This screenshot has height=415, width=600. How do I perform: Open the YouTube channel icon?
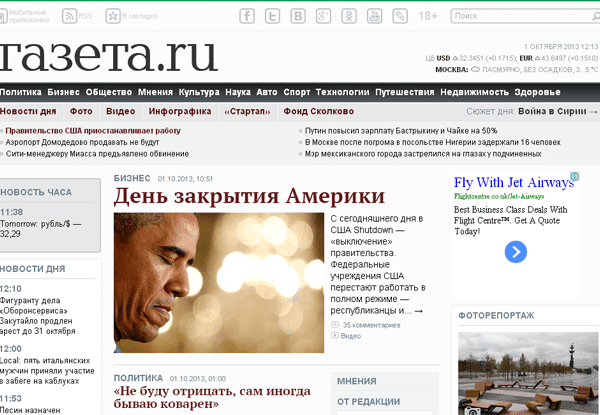click(x=374, y=16)
